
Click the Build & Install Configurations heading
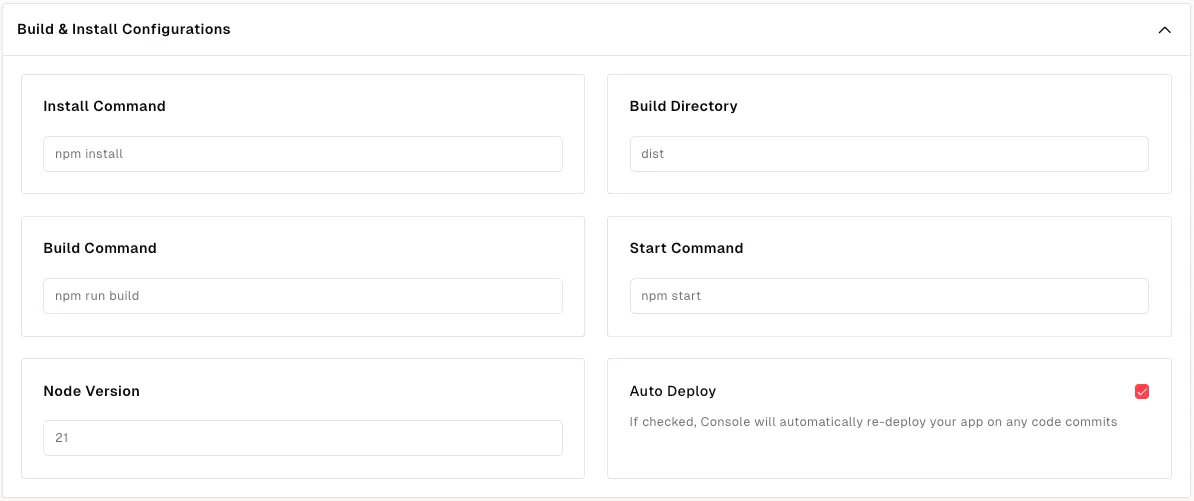[x=124, y=30]
